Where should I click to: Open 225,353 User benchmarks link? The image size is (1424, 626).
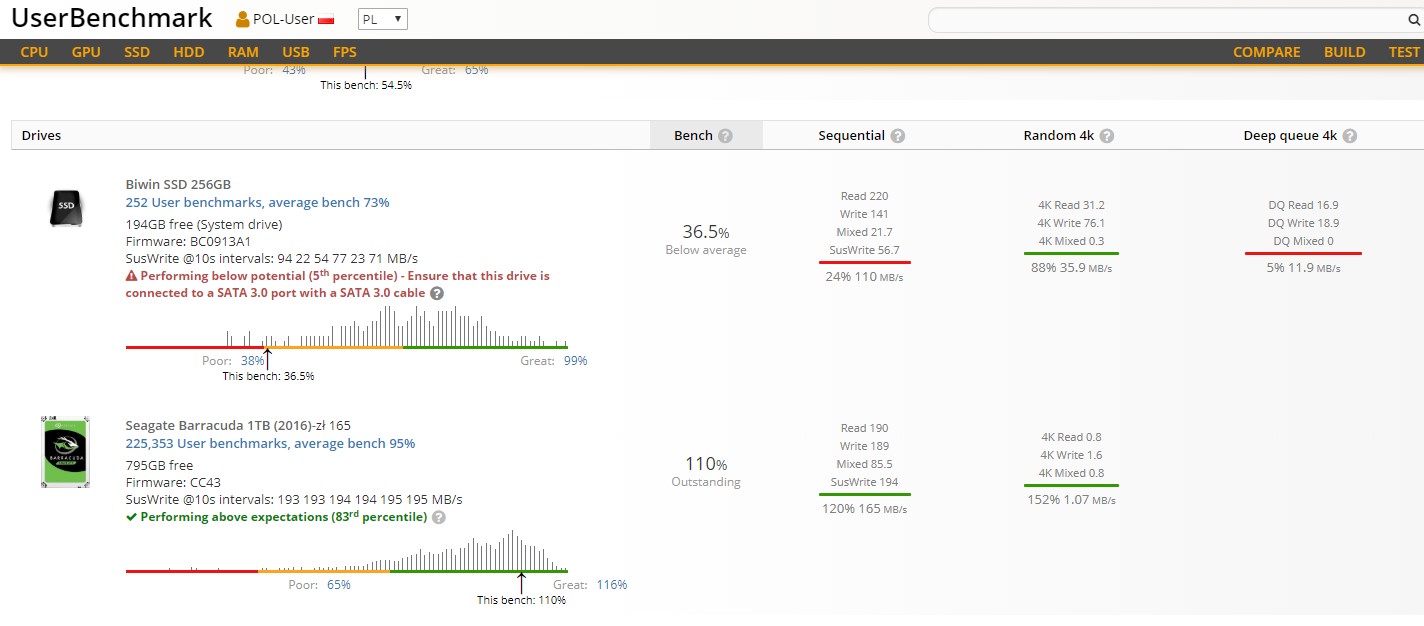point(270,443)
